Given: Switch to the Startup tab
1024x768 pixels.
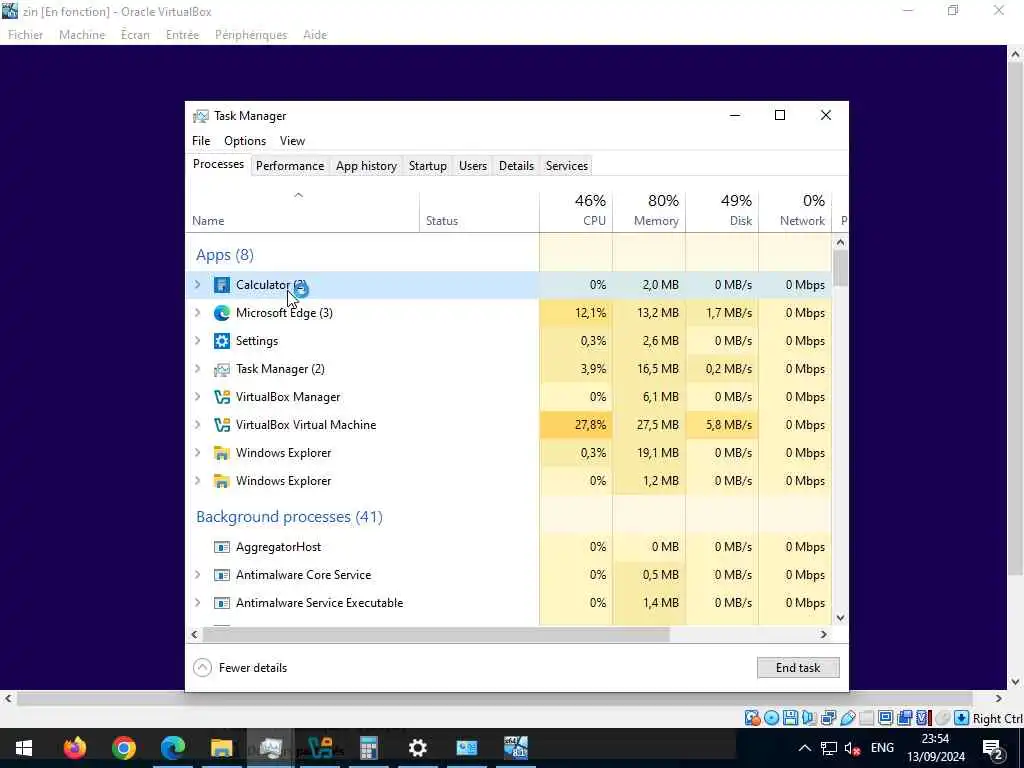Looking at the screenshot, I should click(428, 166).
